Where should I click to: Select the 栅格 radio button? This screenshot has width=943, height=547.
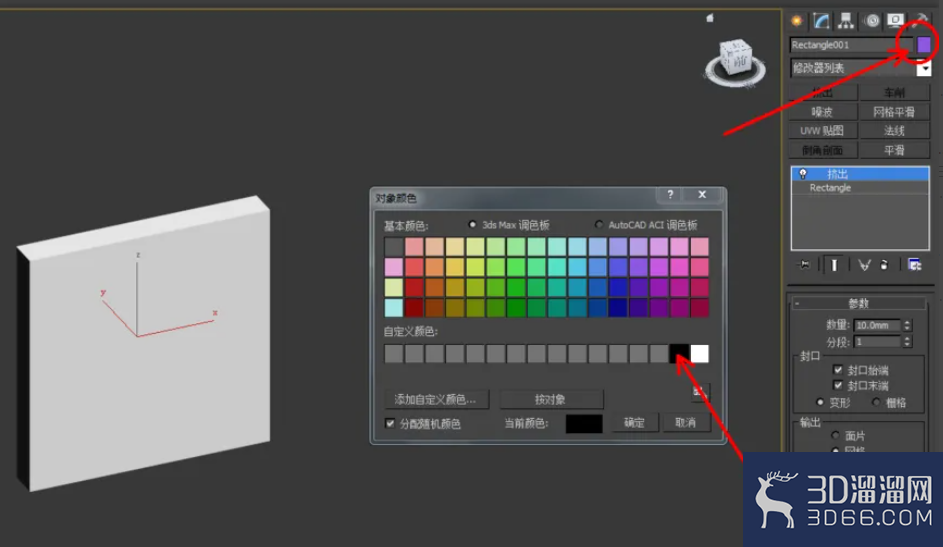[876, 402]
